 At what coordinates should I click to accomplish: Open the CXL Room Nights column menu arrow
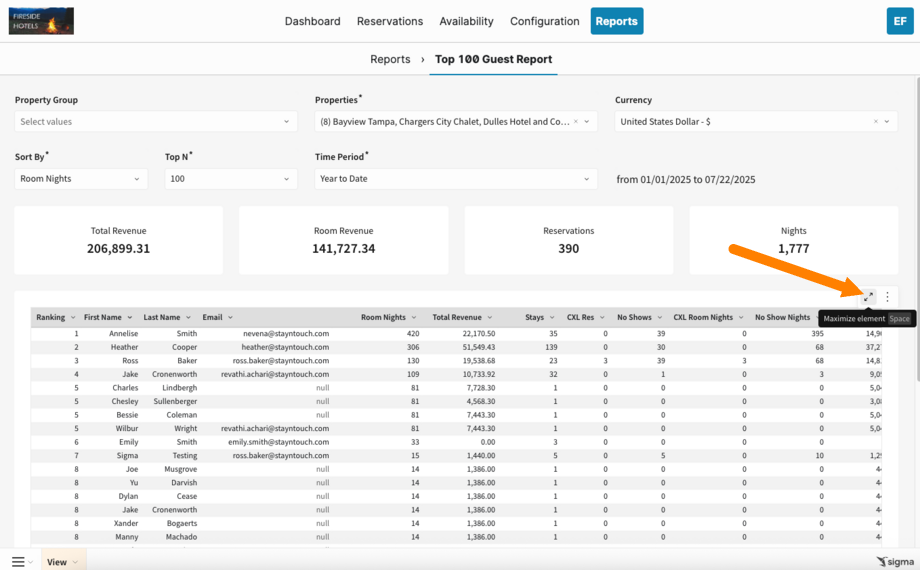click(741, 318)
